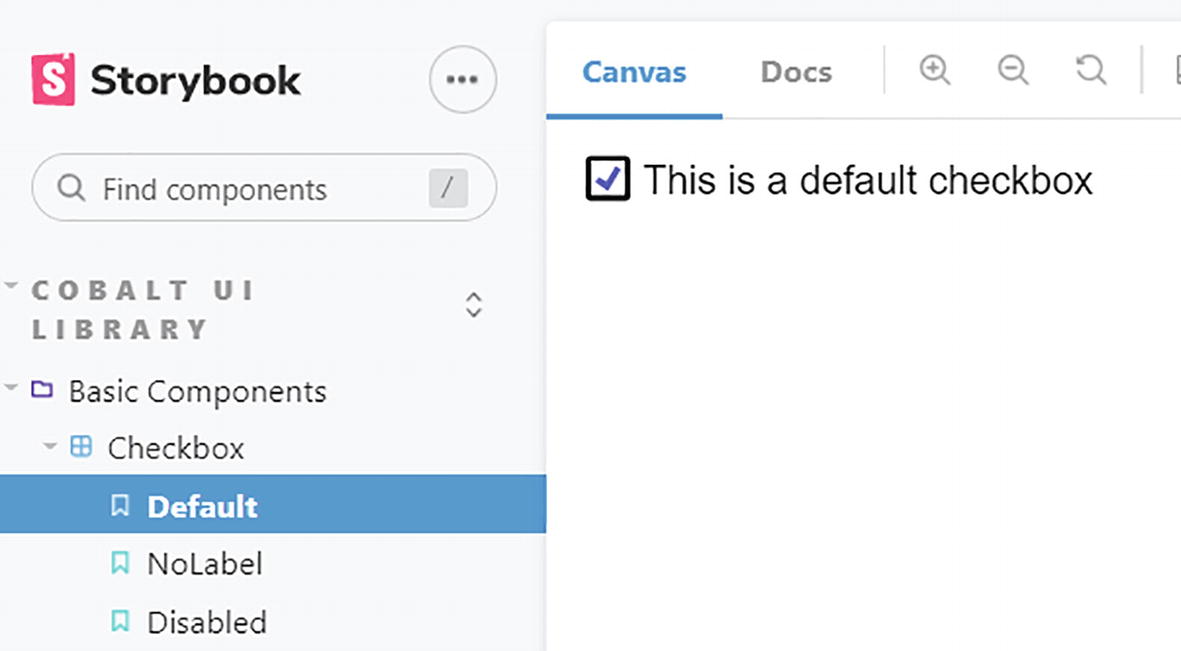Viewport: 1181px width, 651px height.
Task: Click the zoom out magnifier icon
Action: [x=1013, y=70]
